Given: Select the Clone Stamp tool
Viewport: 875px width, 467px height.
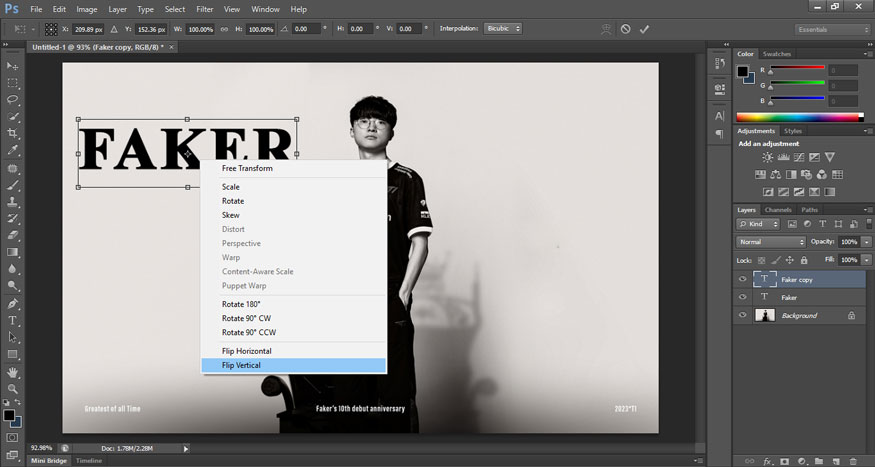Looking at the screenshot, I should (x=12, y=202).
